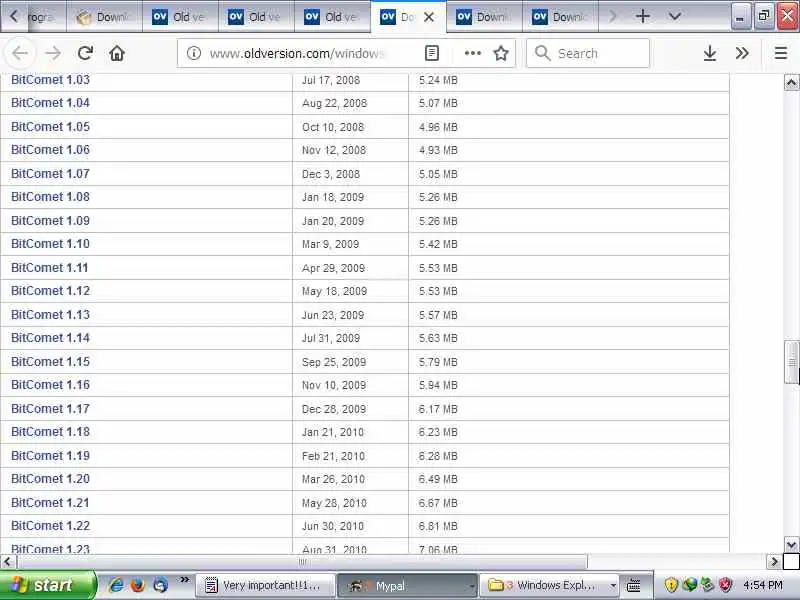The image size is (800, 600).
Task: Select the date 'Aug 22, 2008'
Action: (x=334, y=103)
